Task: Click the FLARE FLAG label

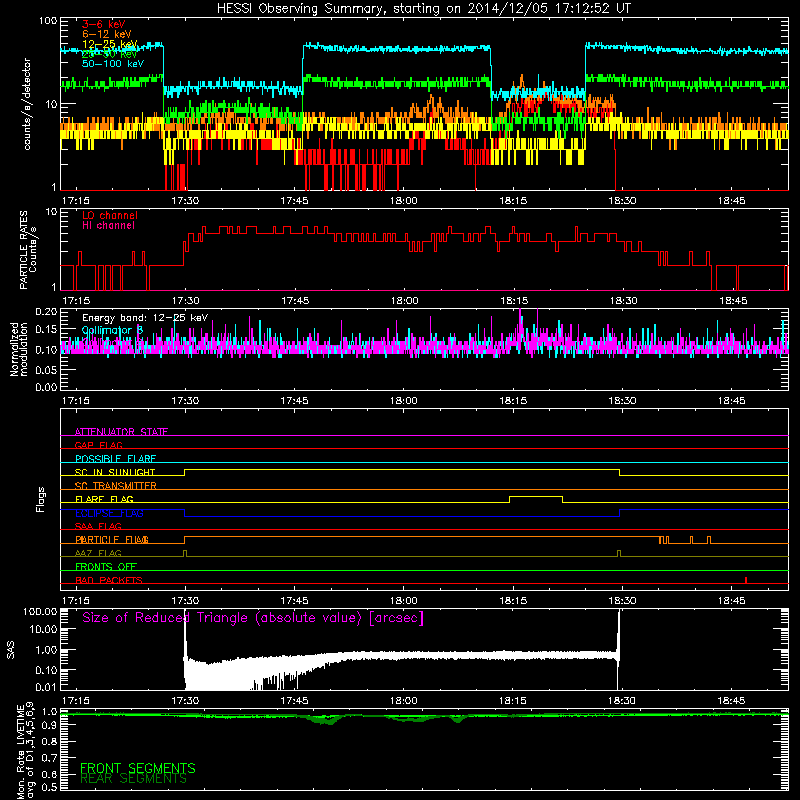Action: (104, 499)
